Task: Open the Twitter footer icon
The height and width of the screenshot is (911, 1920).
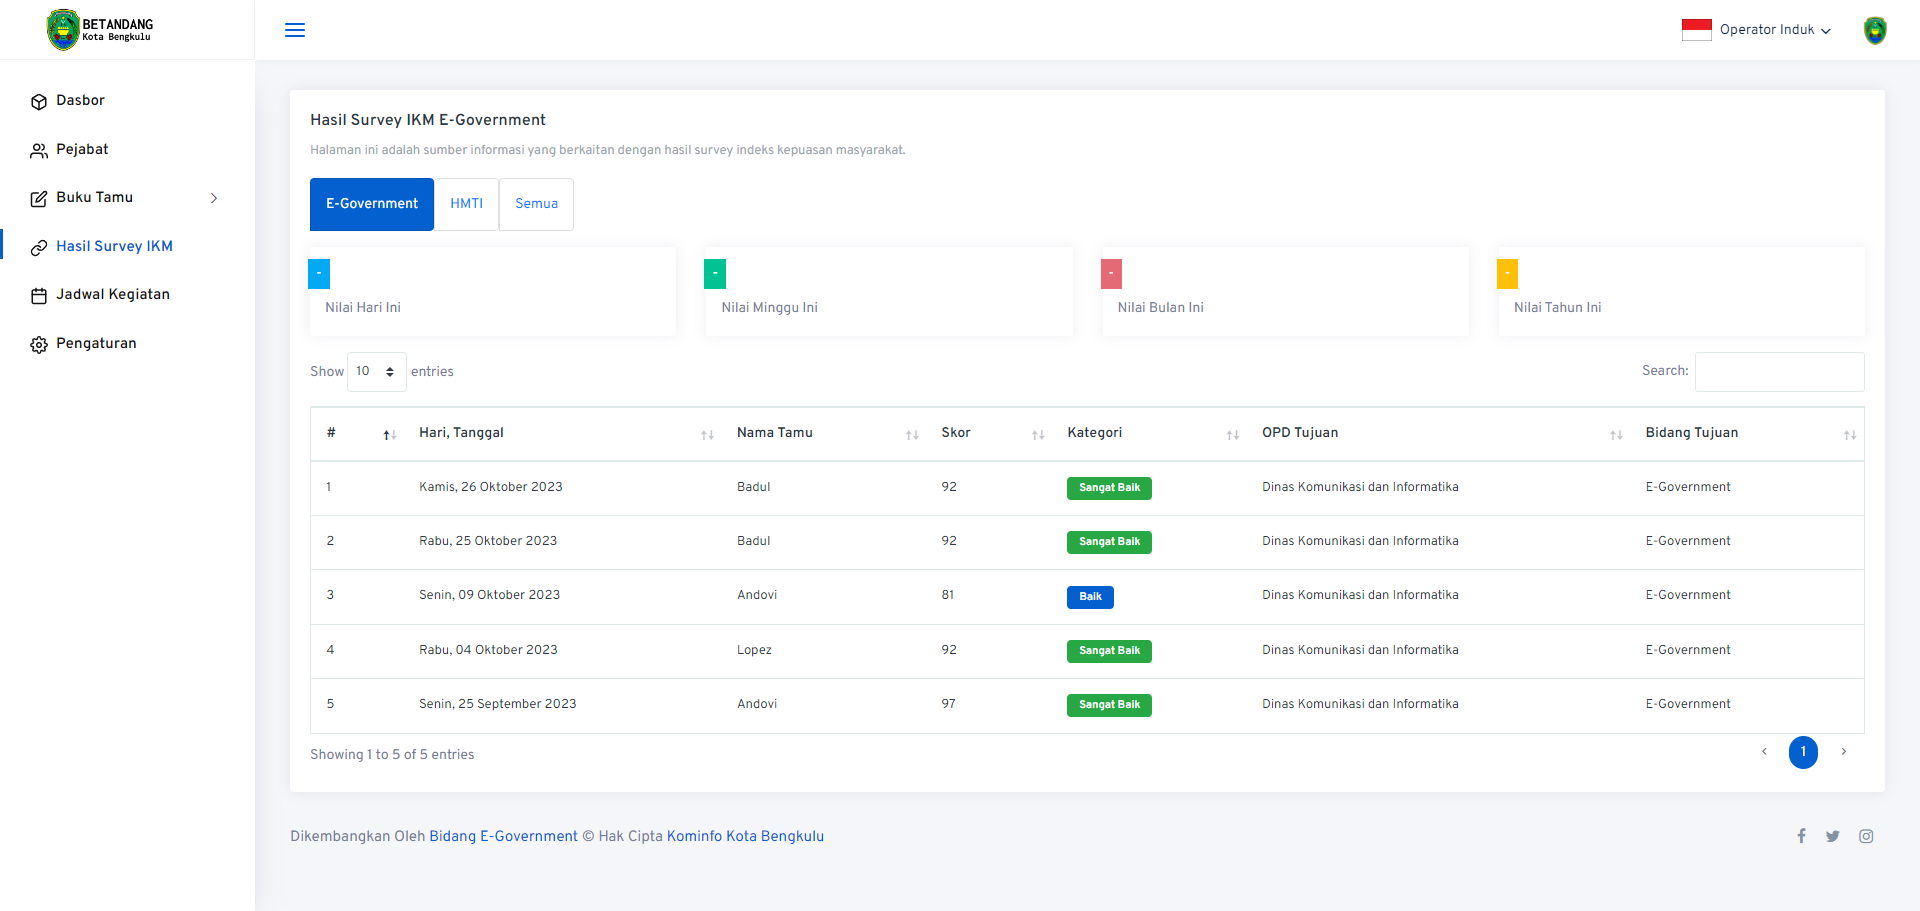Action: (1833, 837)
